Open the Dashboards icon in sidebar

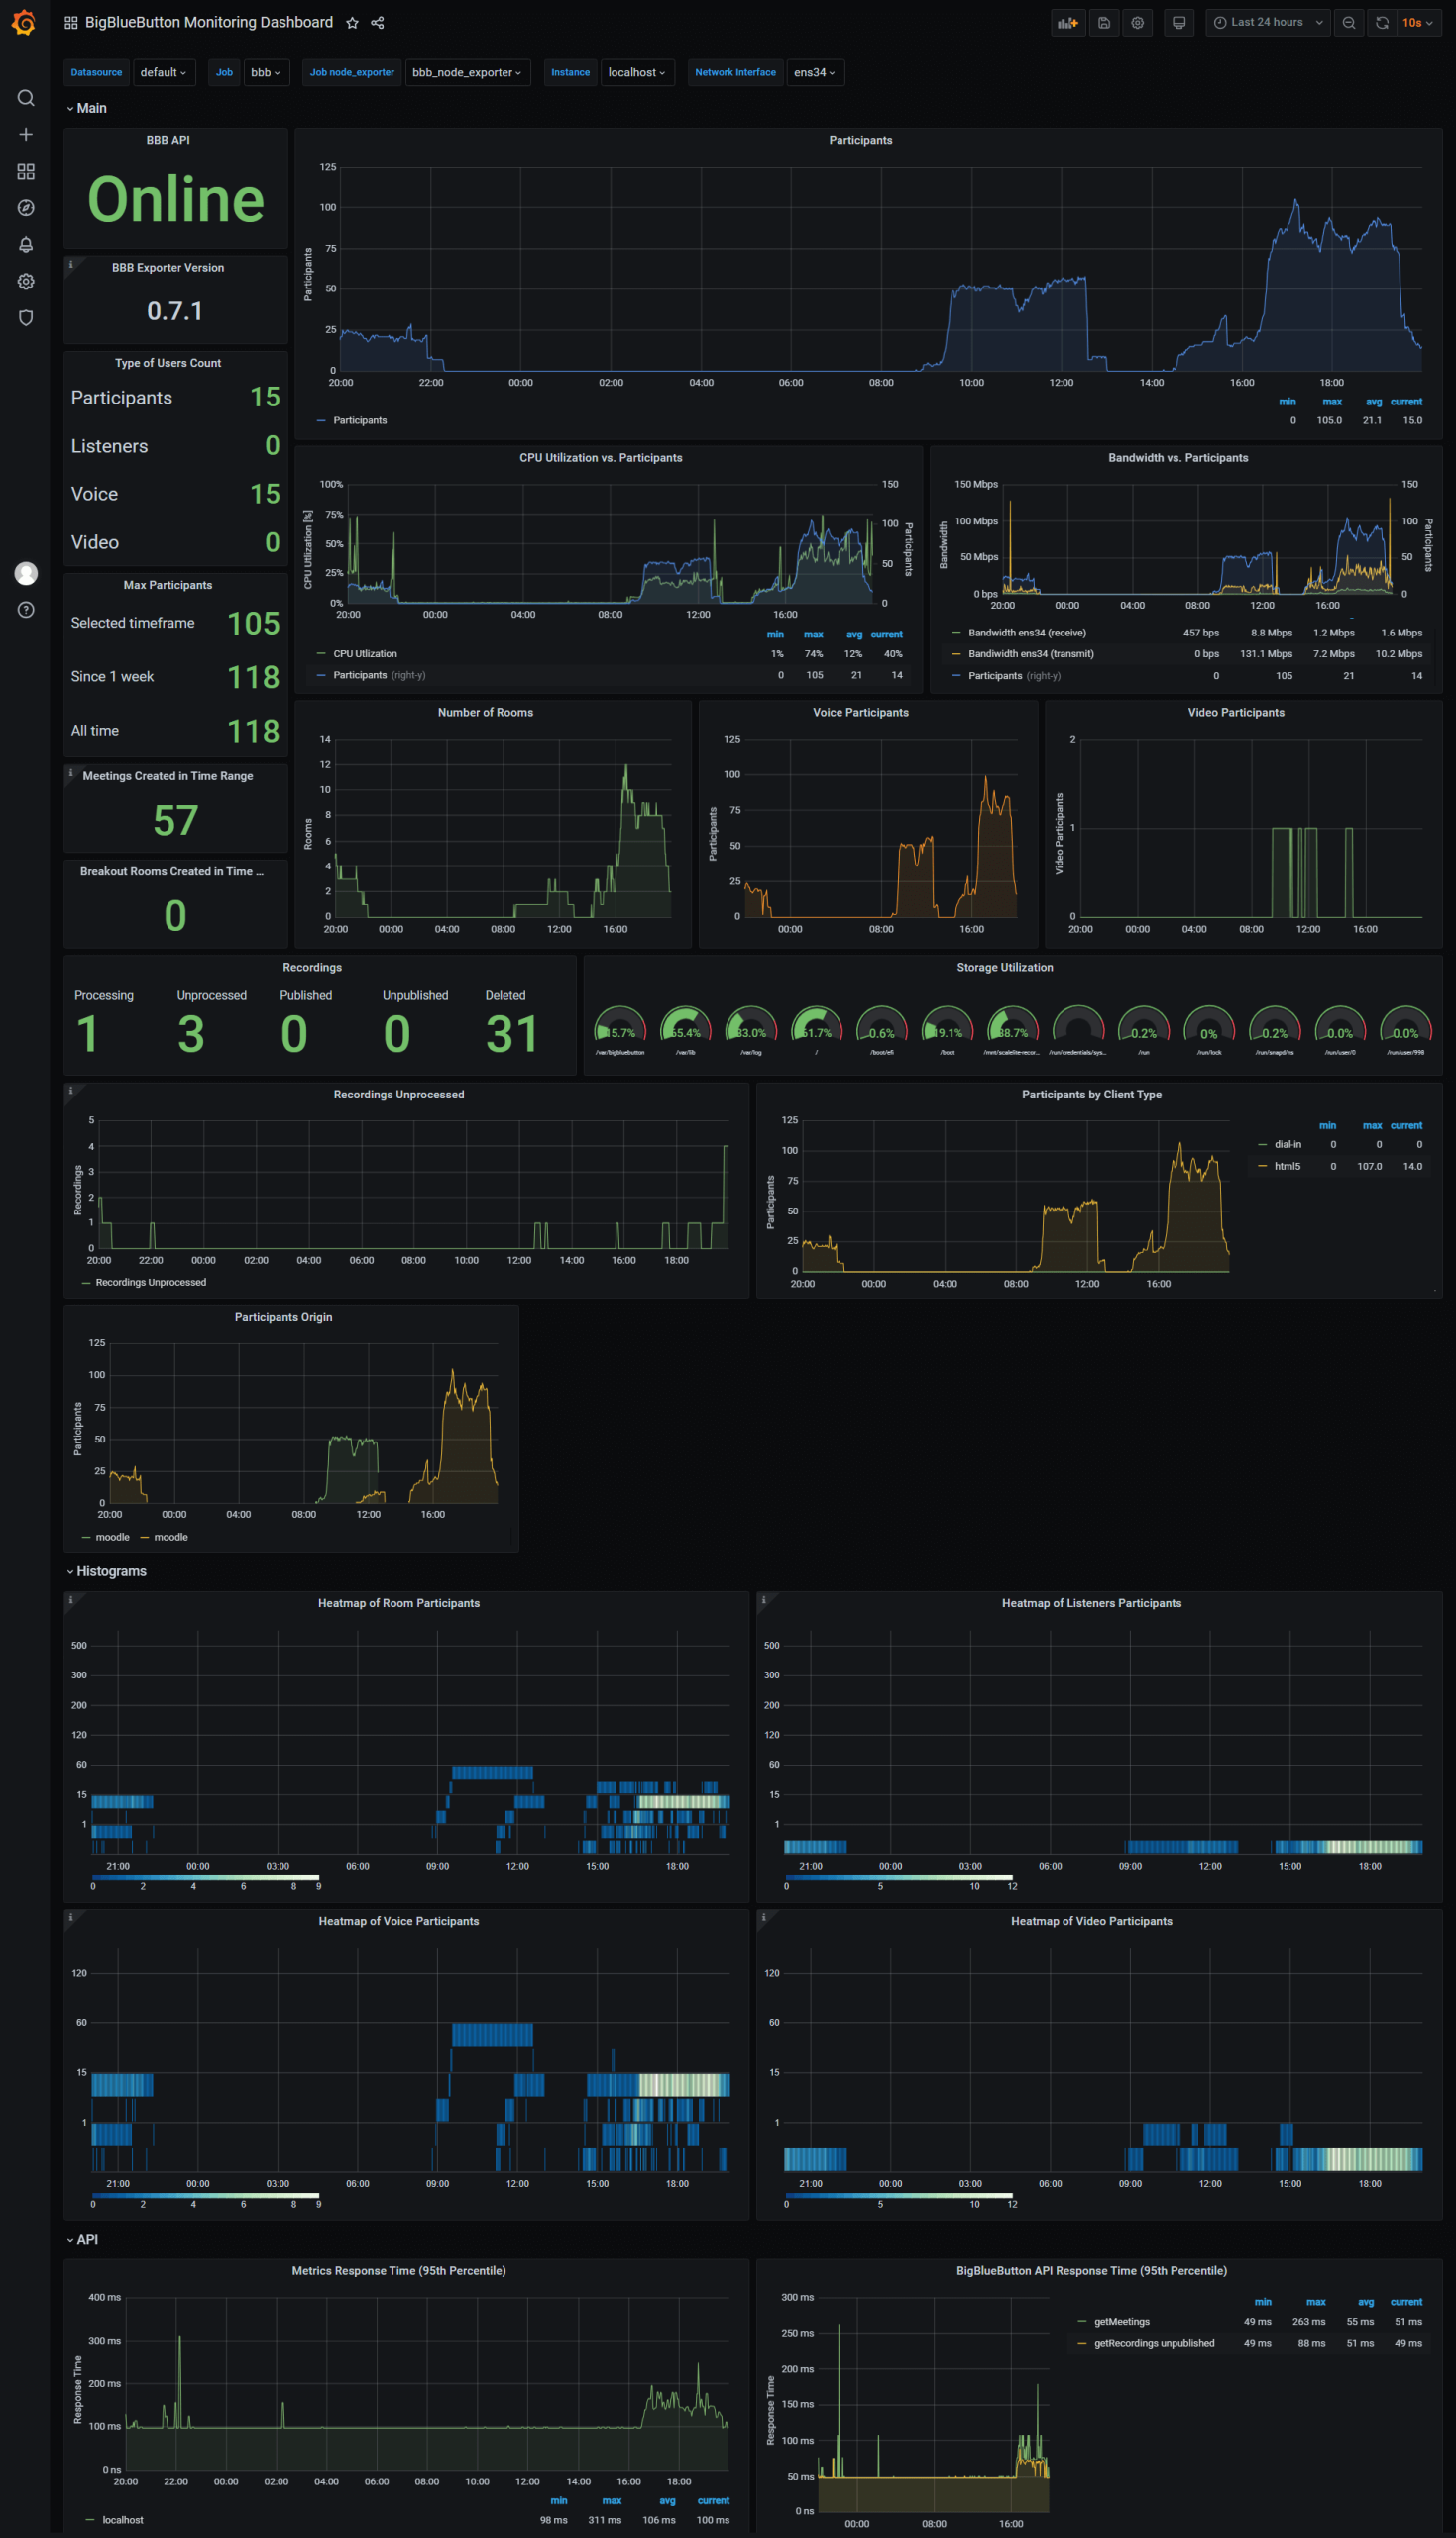26,171
